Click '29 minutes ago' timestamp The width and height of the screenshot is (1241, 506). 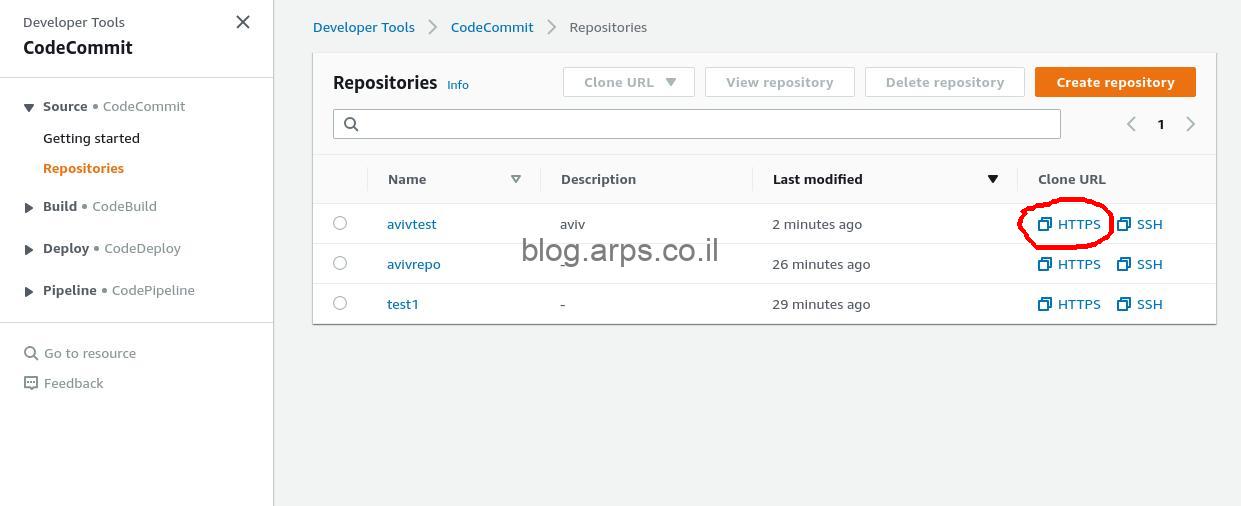(821, 304)
